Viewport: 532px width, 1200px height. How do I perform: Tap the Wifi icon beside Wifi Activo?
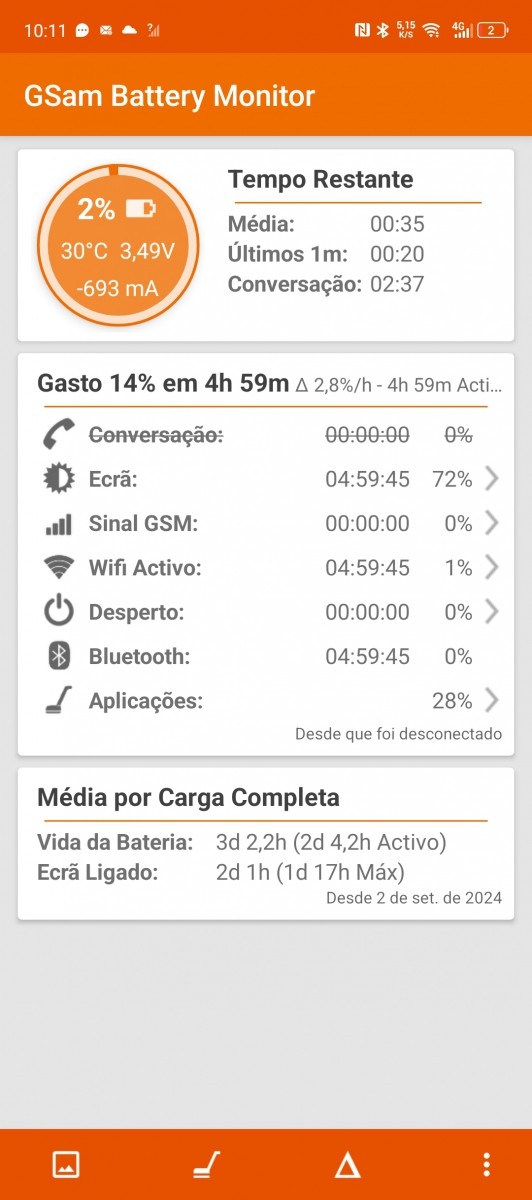pyautogui.click(x=59, y=567)
